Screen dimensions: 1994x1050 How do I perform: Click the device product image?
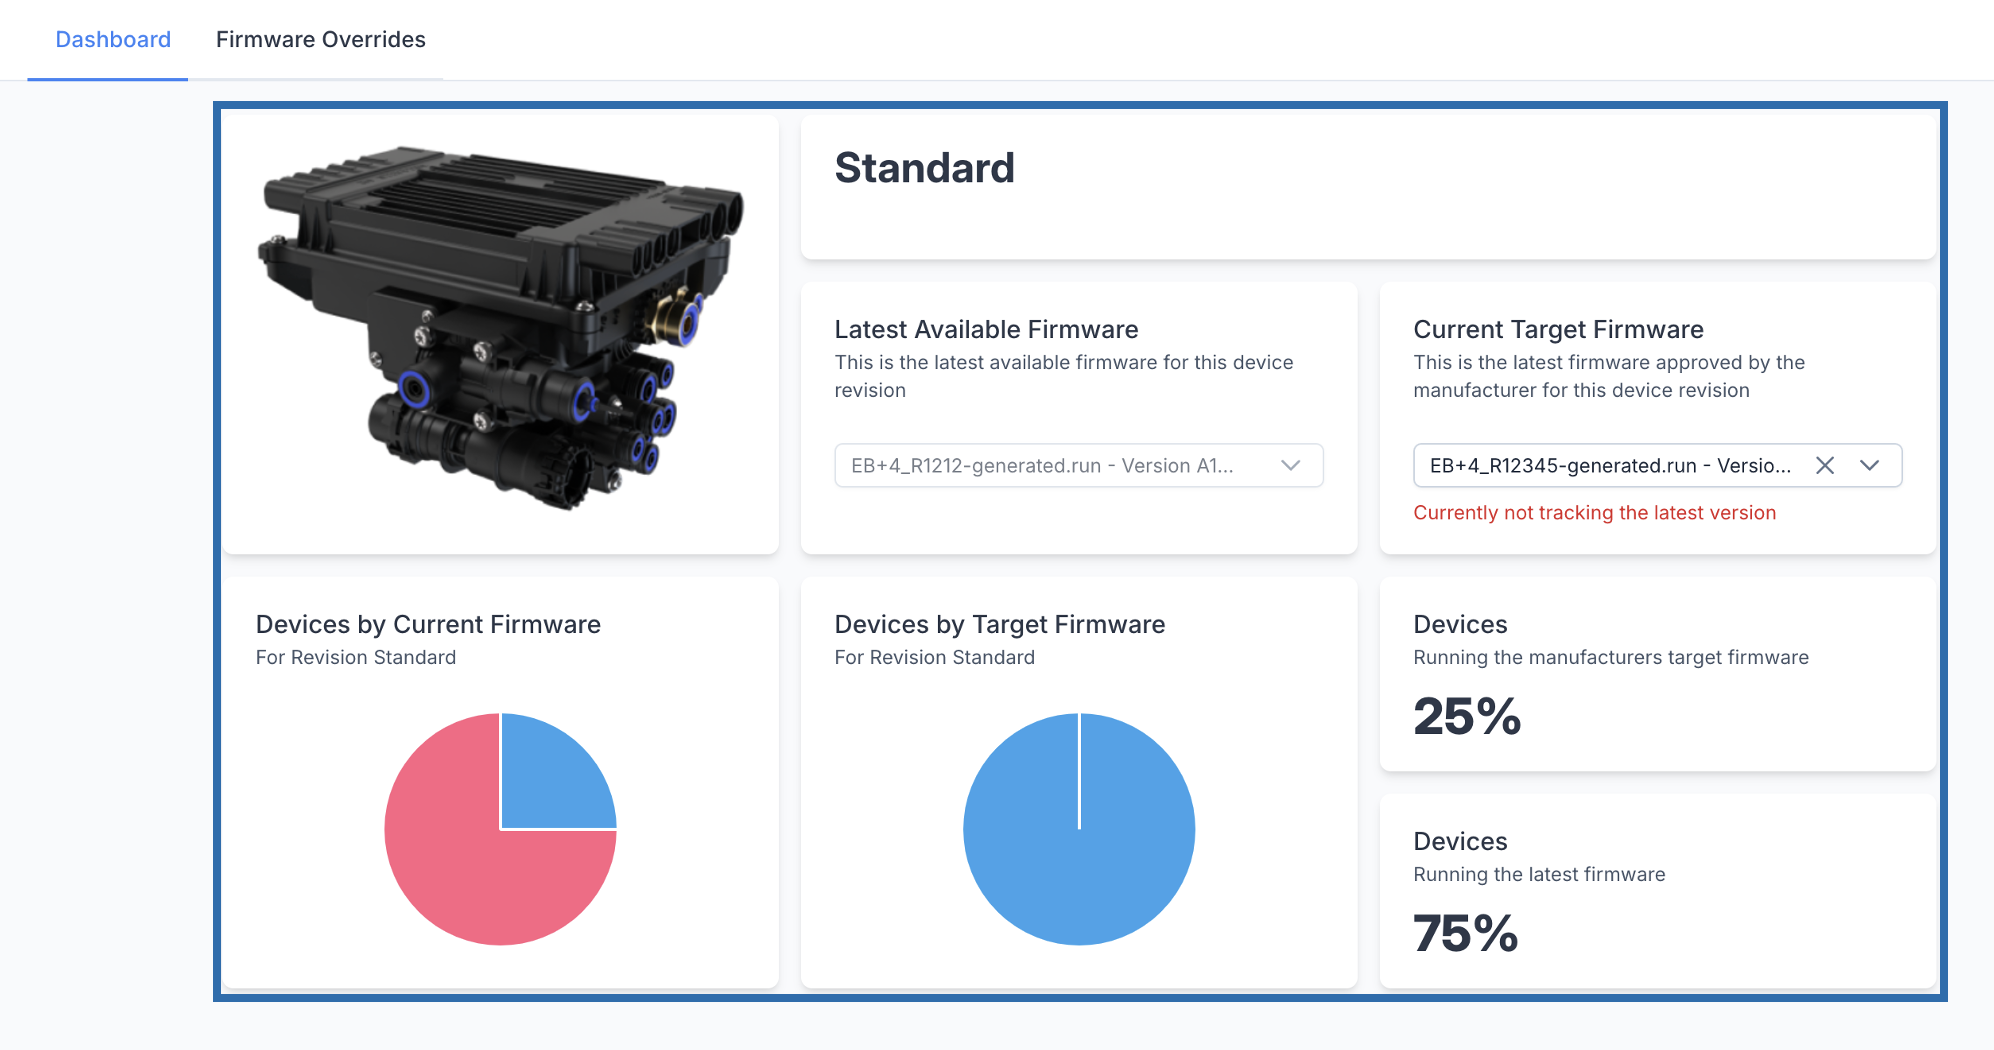pos(500,328)
